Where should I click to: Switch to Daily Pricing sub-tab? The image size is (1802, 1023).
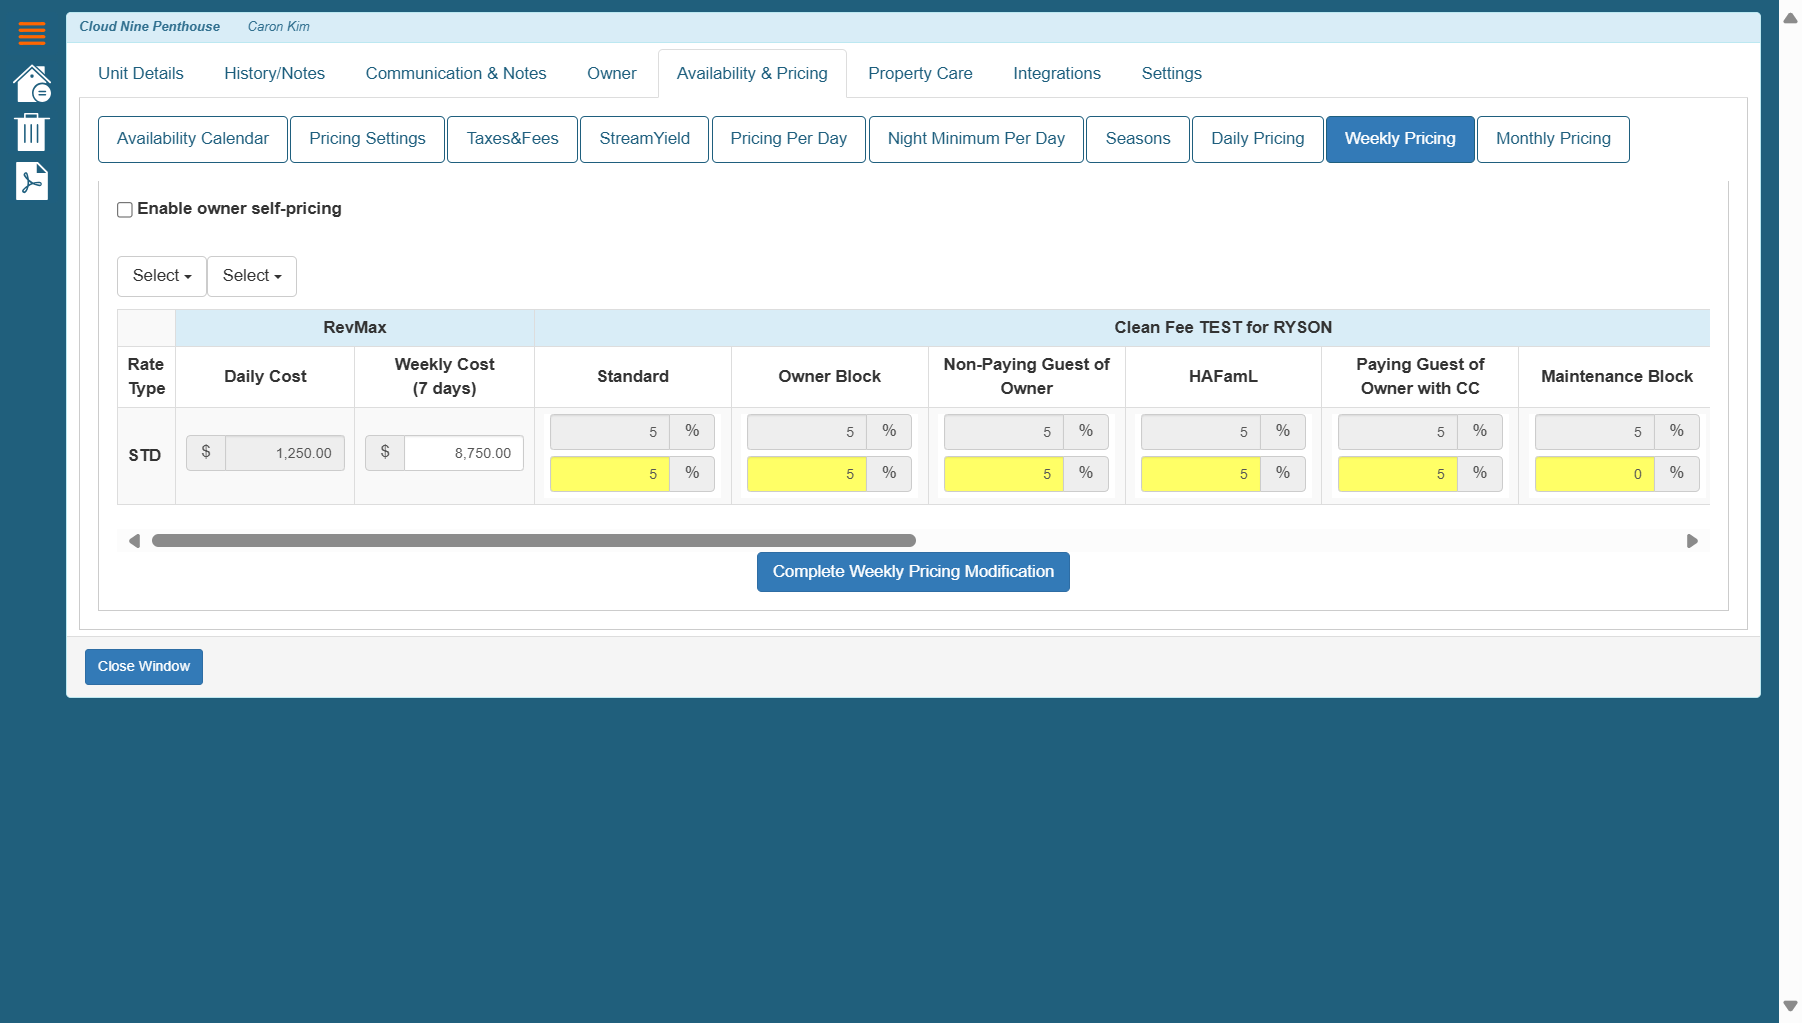(1258, 139)
